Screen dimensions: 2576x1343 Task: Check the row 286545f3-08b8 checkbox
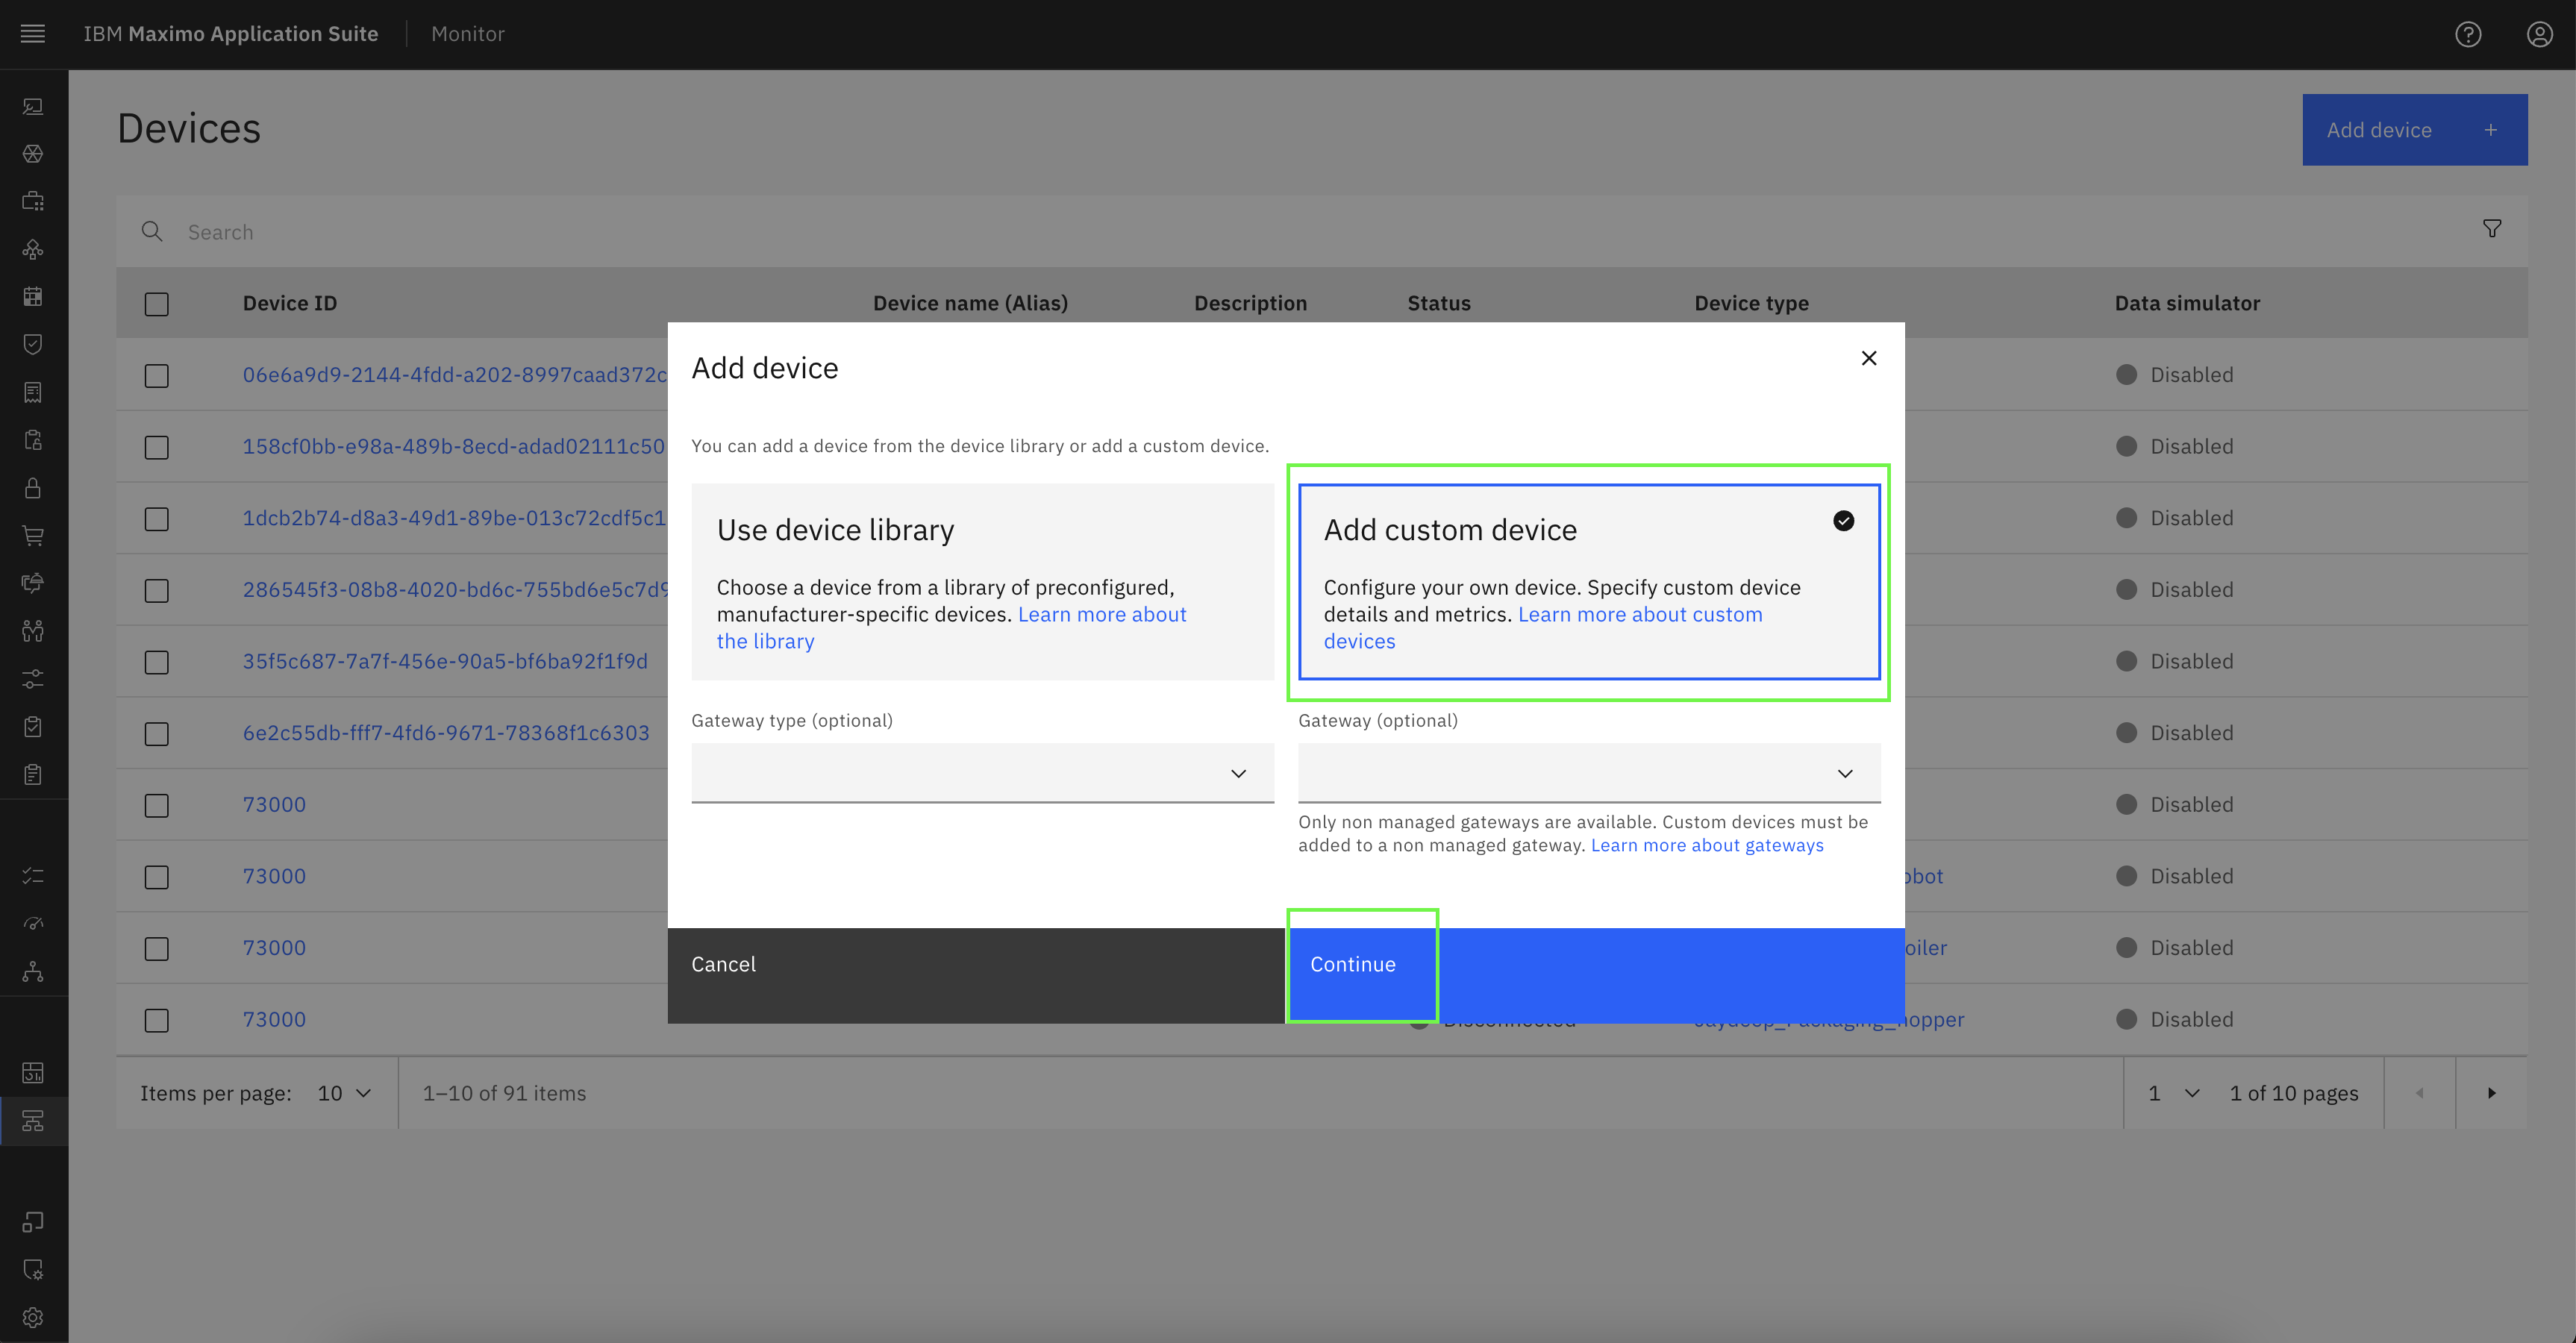[x=156, y=590]
